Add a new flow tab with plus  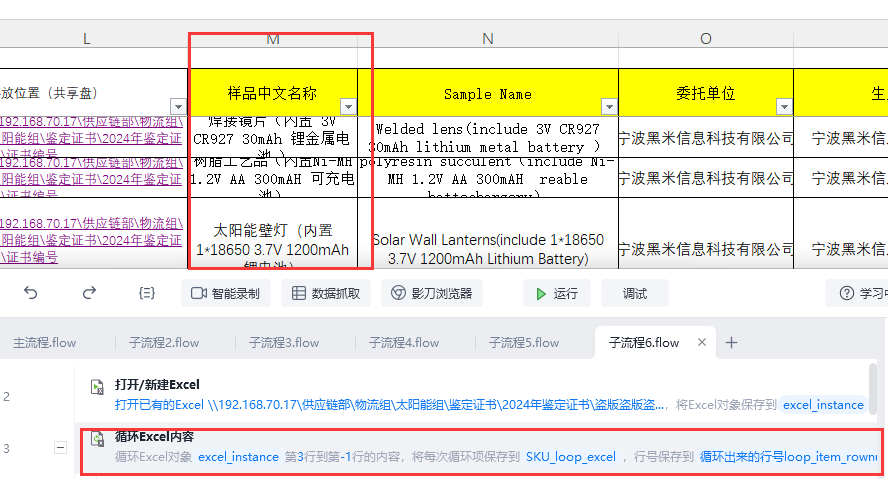731,343
